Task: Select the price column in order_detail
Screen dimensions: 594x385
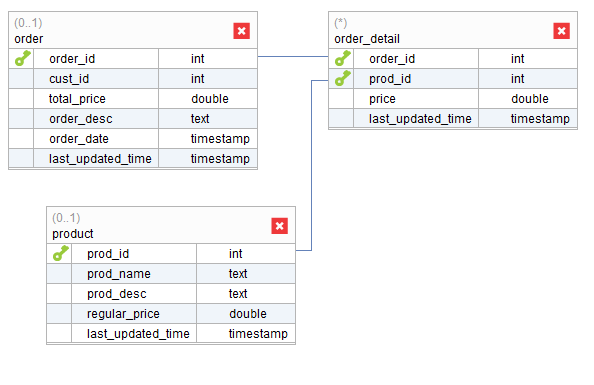Action: pyautogui.click(x=382, y=99)
